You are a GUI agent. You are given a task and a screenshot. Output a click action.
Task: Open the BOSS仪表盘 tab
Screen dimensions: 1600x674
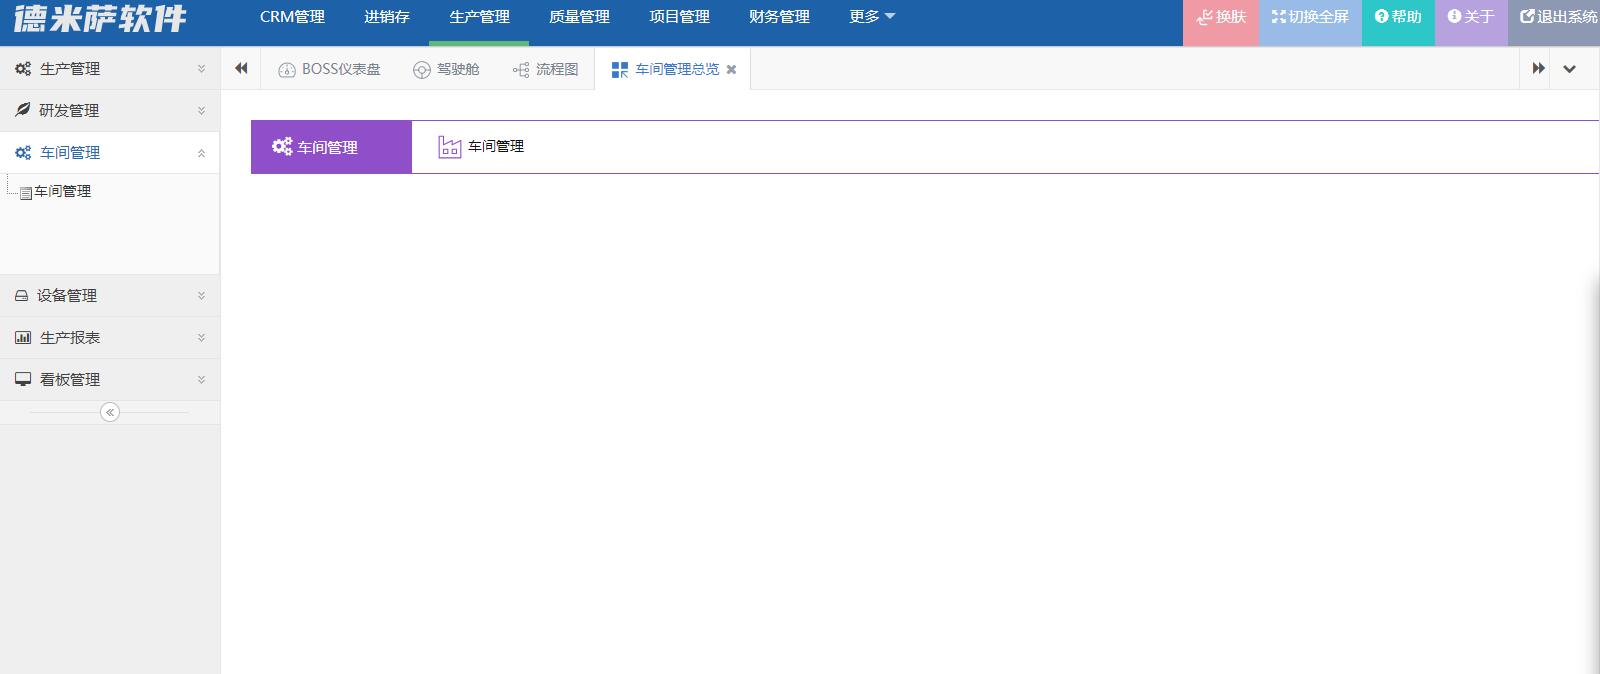[329, 69]
